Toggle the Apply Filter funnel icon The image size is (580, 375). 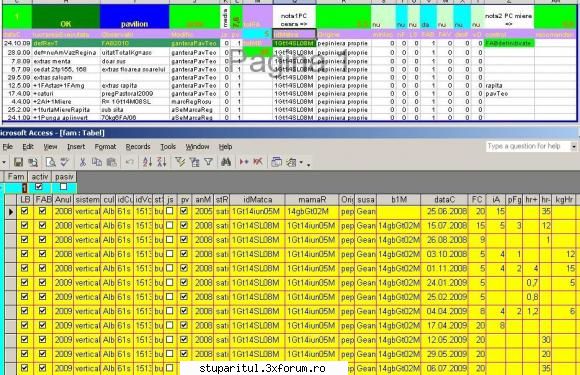click(x=209, y=162)
